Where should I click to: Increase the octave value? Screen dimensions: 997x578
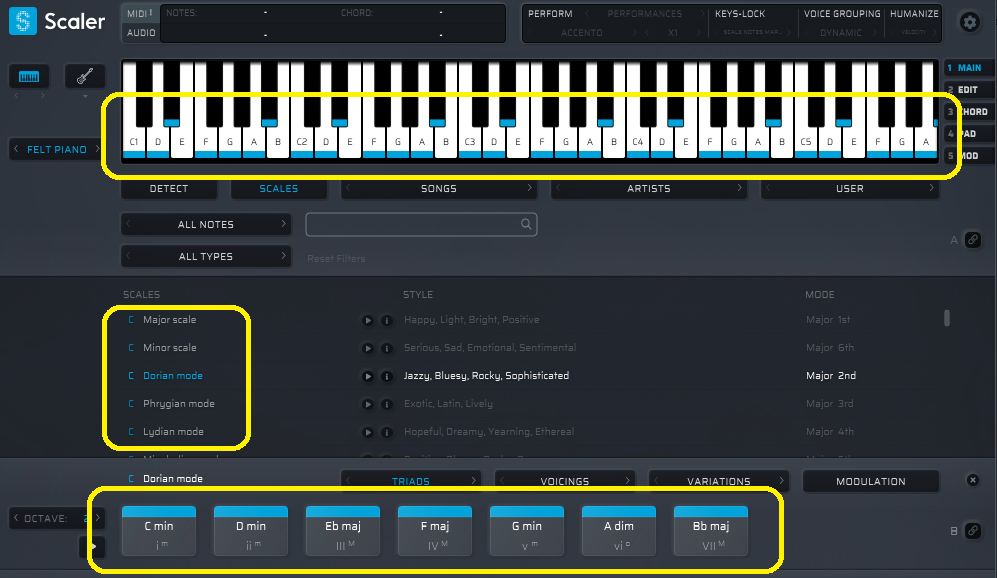pyautogui.click(x=97, y=518)
